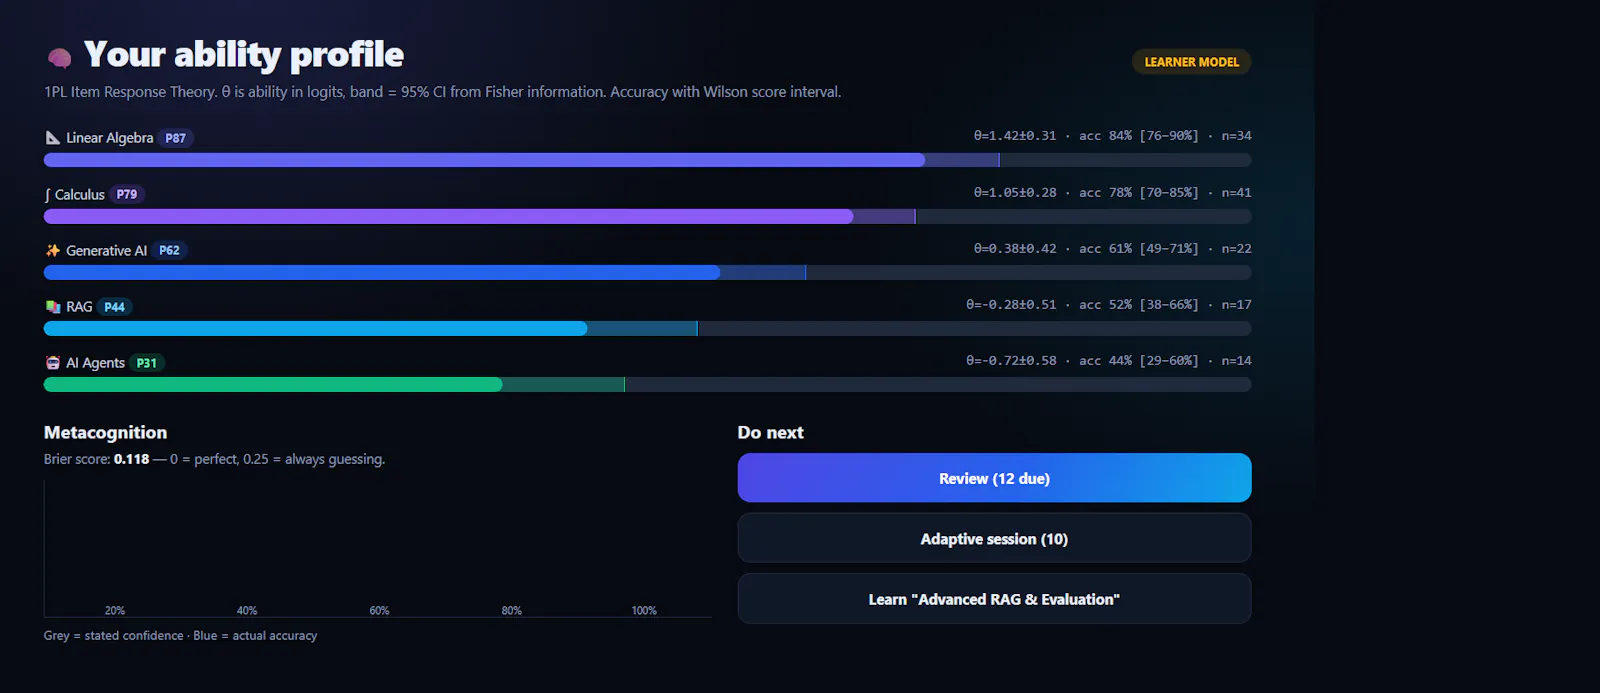
Task: Click the LEARNER MODEL badge
Action: (1191, 62)
